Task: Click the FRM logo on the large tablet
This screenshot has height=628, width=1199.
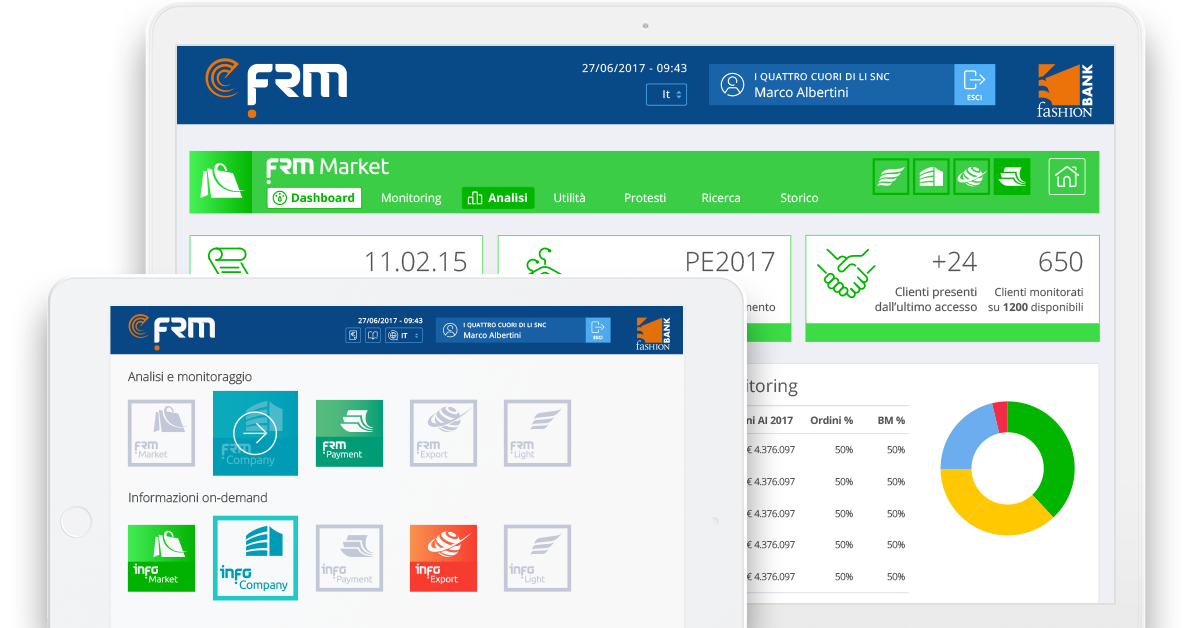Action: tap(276, 86)
